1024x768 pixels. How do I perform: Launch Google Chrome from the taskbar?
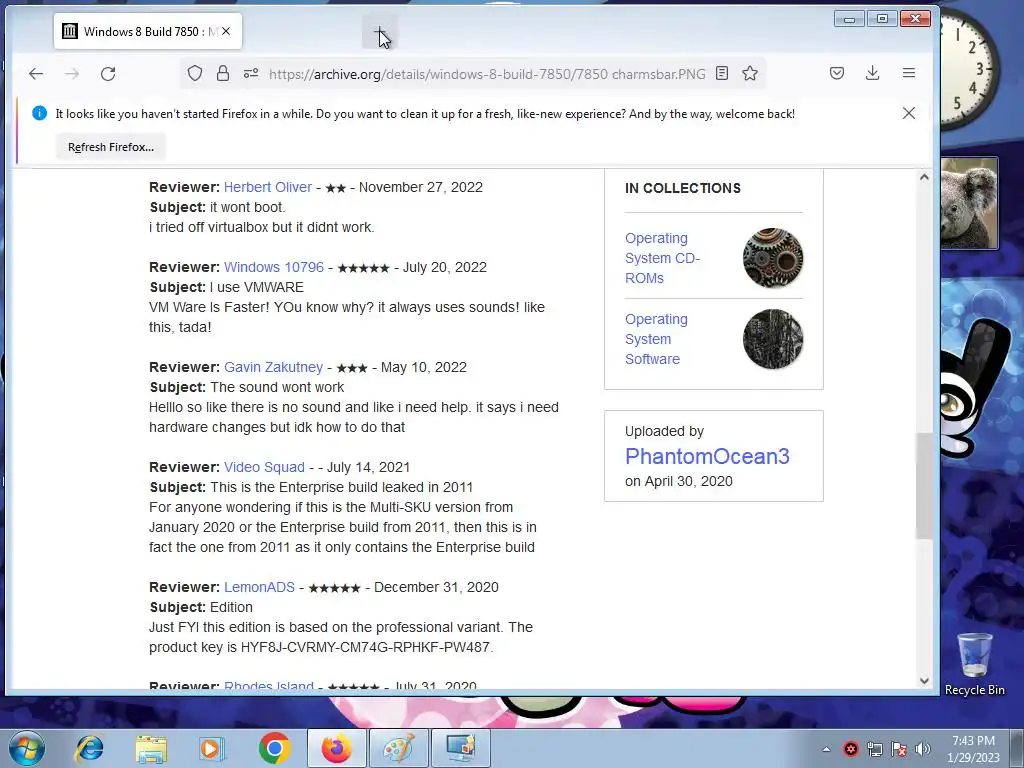click(274, 748)
